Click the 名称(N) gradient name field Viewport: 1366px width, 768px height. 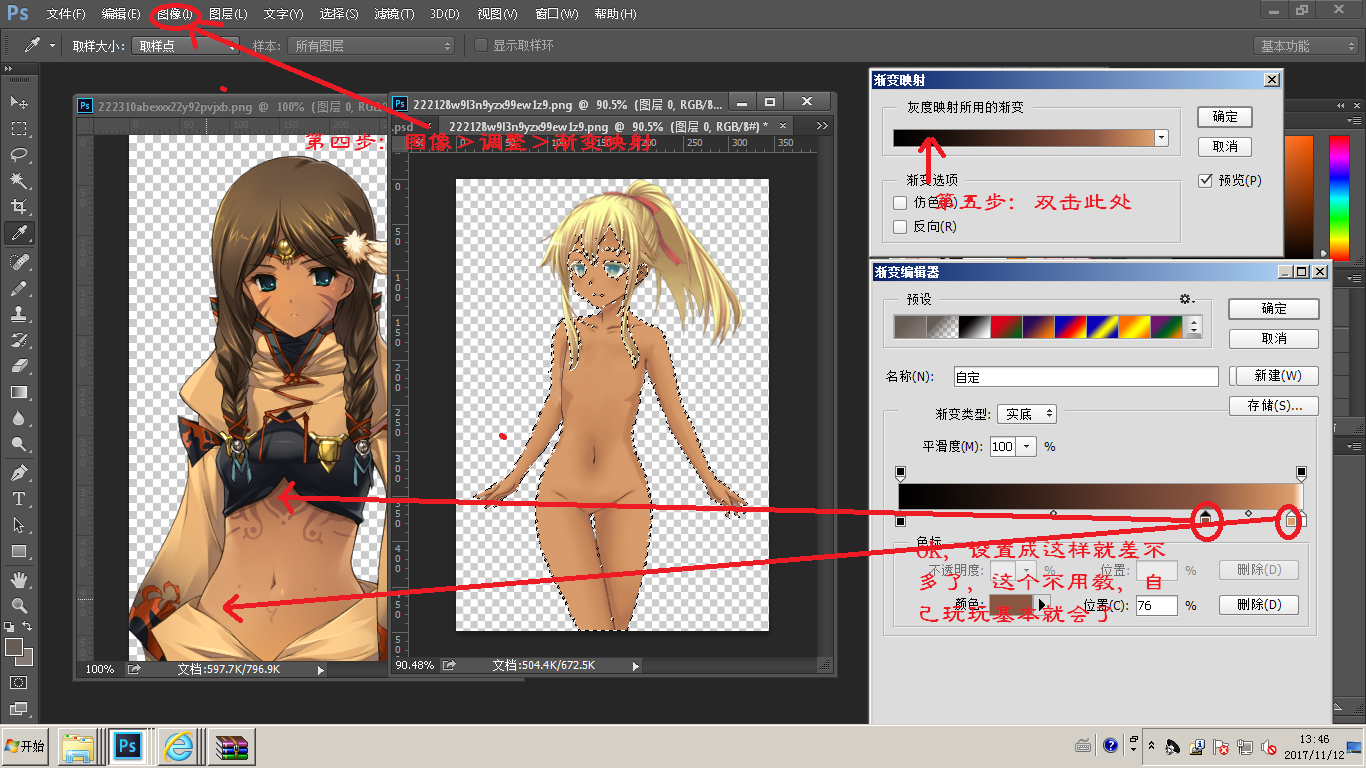(x=1086, y=377)
